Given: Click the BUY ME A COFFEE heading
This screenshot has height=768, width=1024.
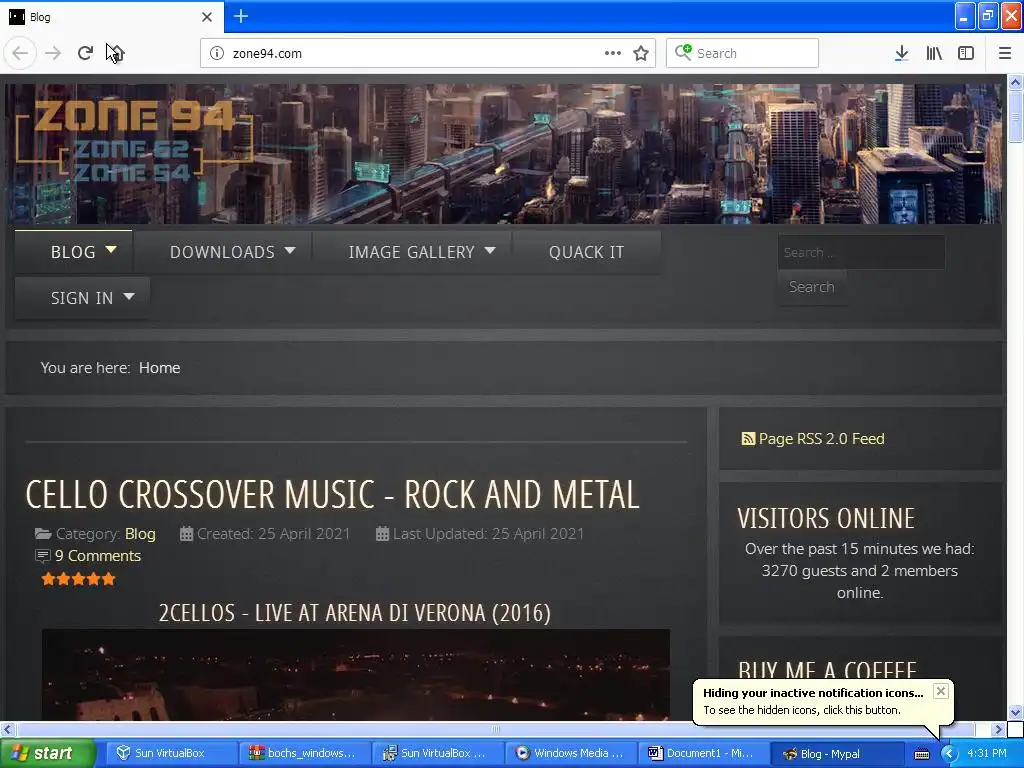Looking at the screenshot, I should (x=827, y=669).
